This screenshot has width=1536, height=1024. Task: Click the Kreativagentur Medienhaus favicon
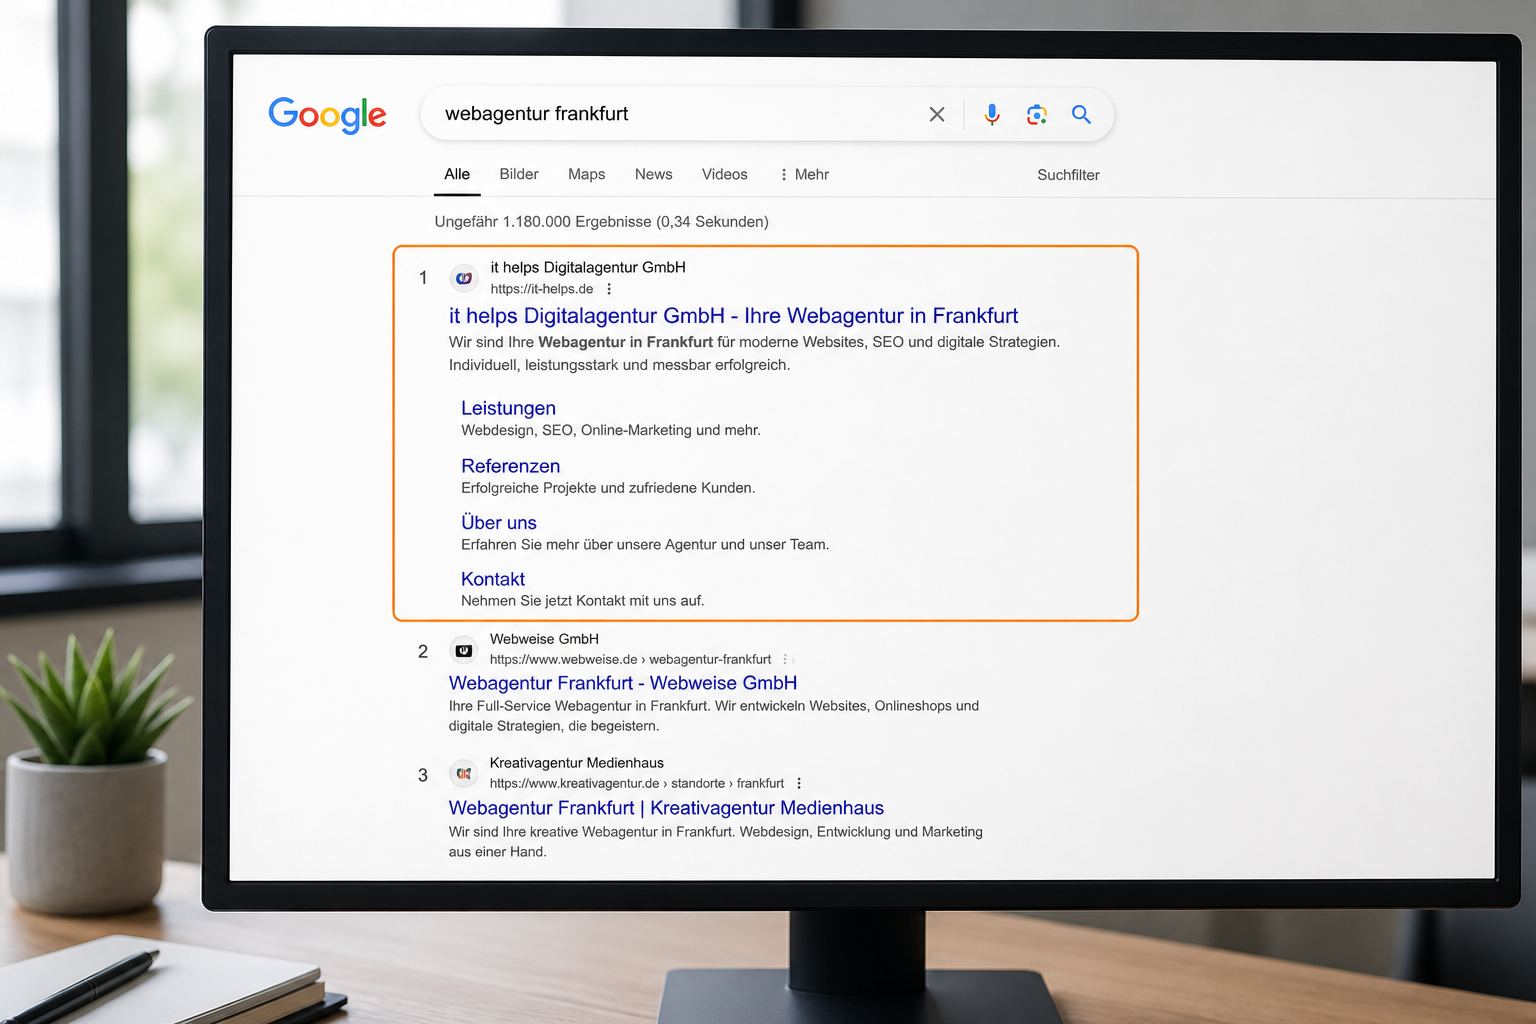[464, 774]
